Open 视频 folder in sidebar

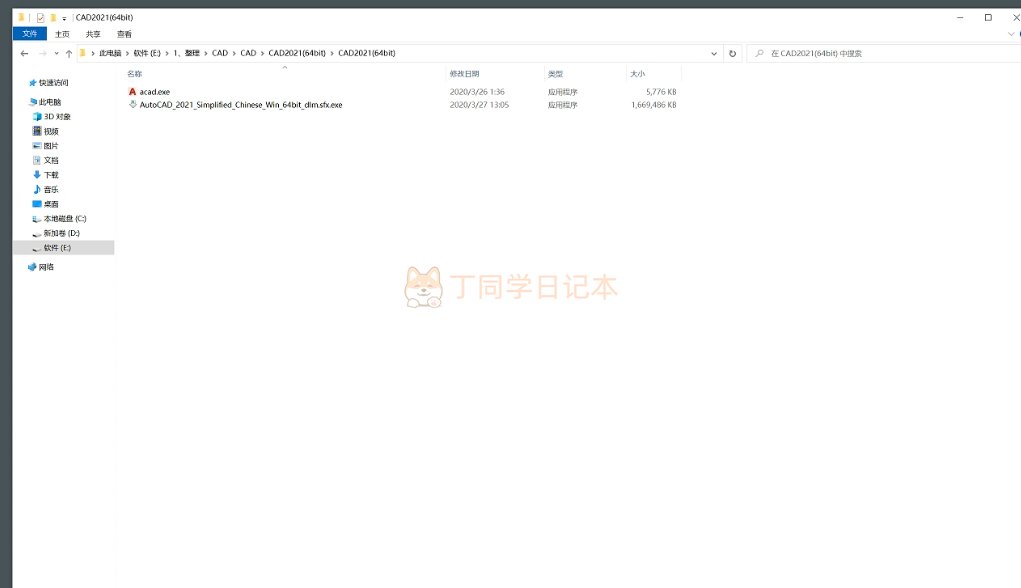point(51,132)
